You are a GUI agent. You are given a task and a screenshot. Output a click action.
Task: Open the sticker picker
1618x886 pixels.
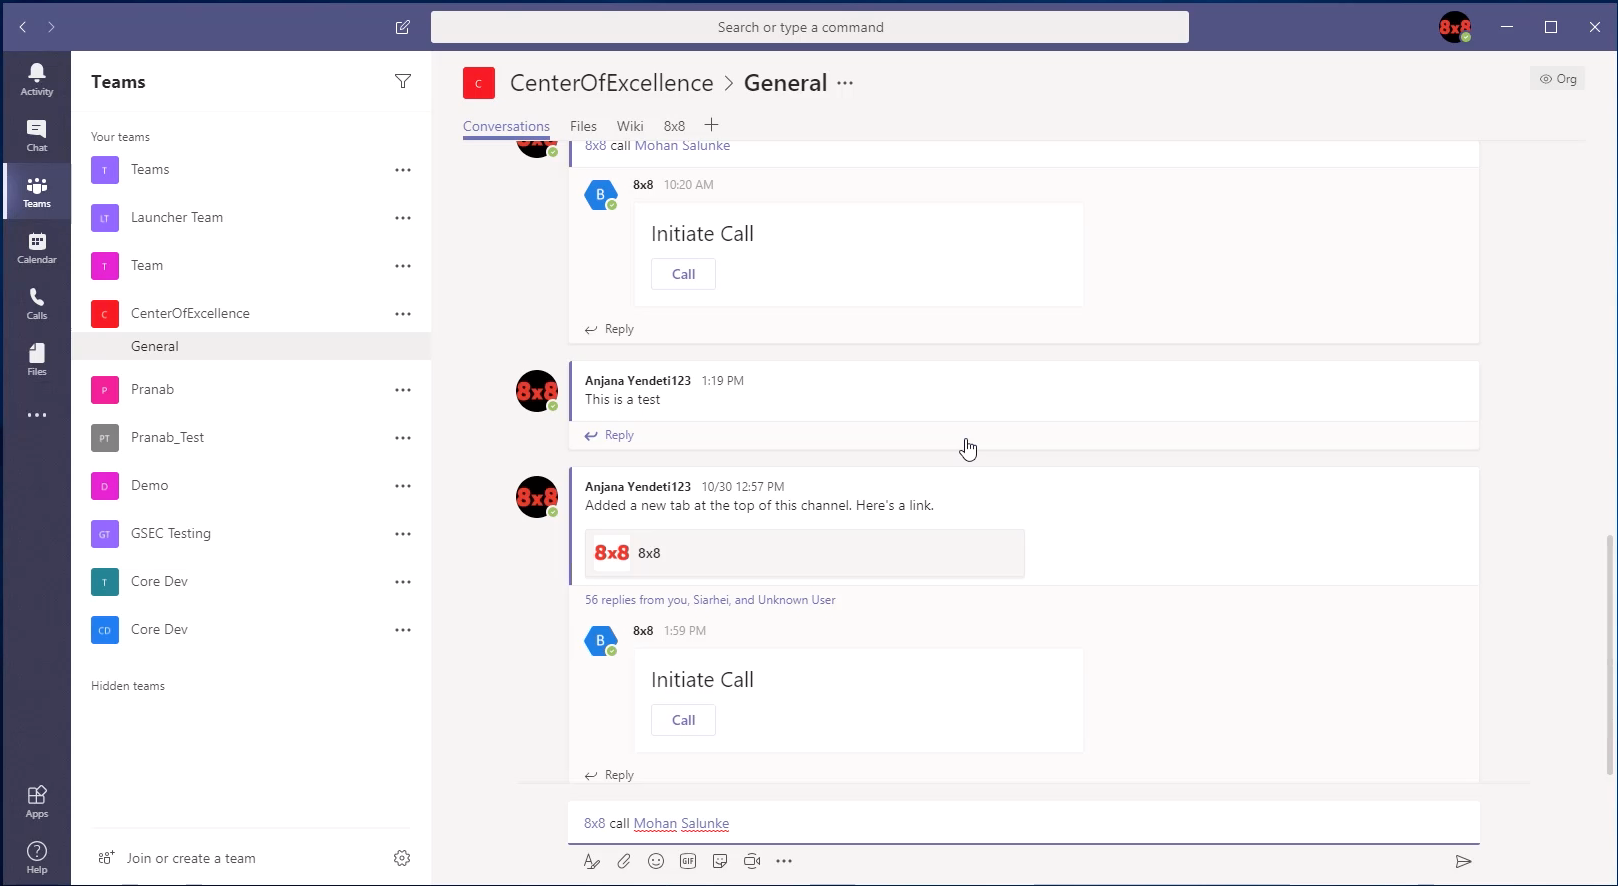(x=720, y=861)
